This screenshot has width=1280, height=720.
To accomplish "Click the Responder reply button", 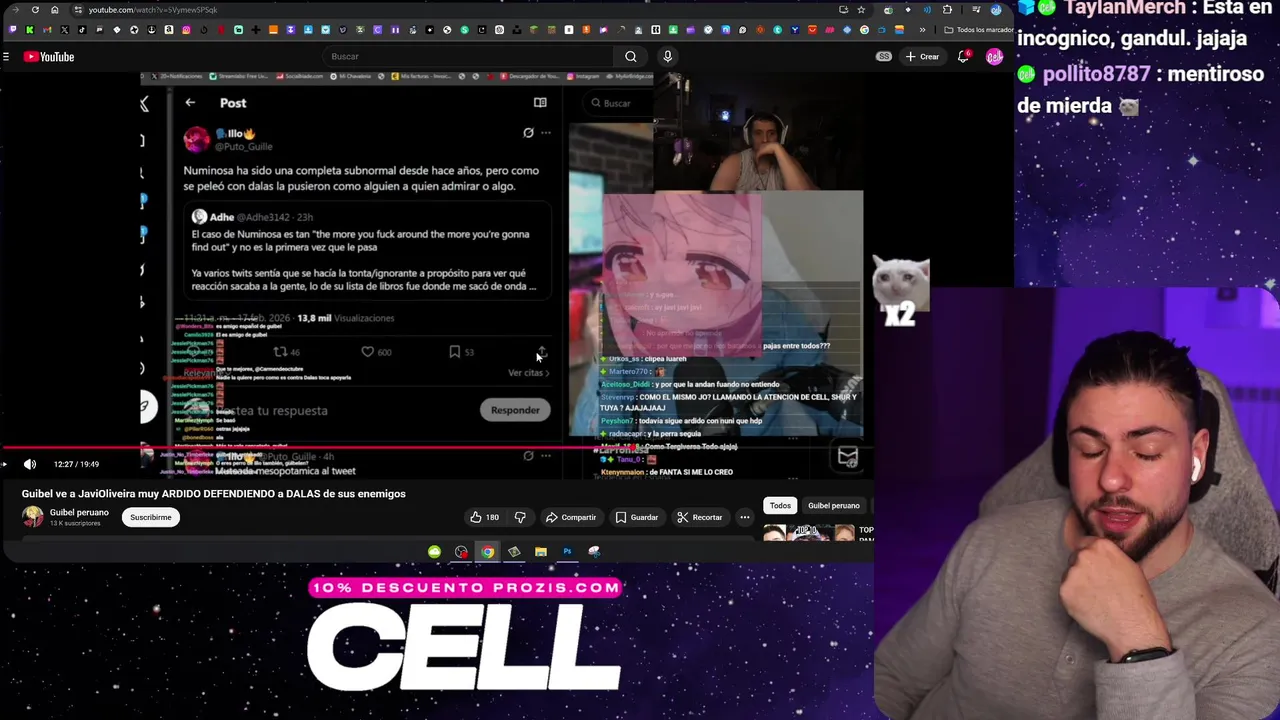I will pos(515,410).
